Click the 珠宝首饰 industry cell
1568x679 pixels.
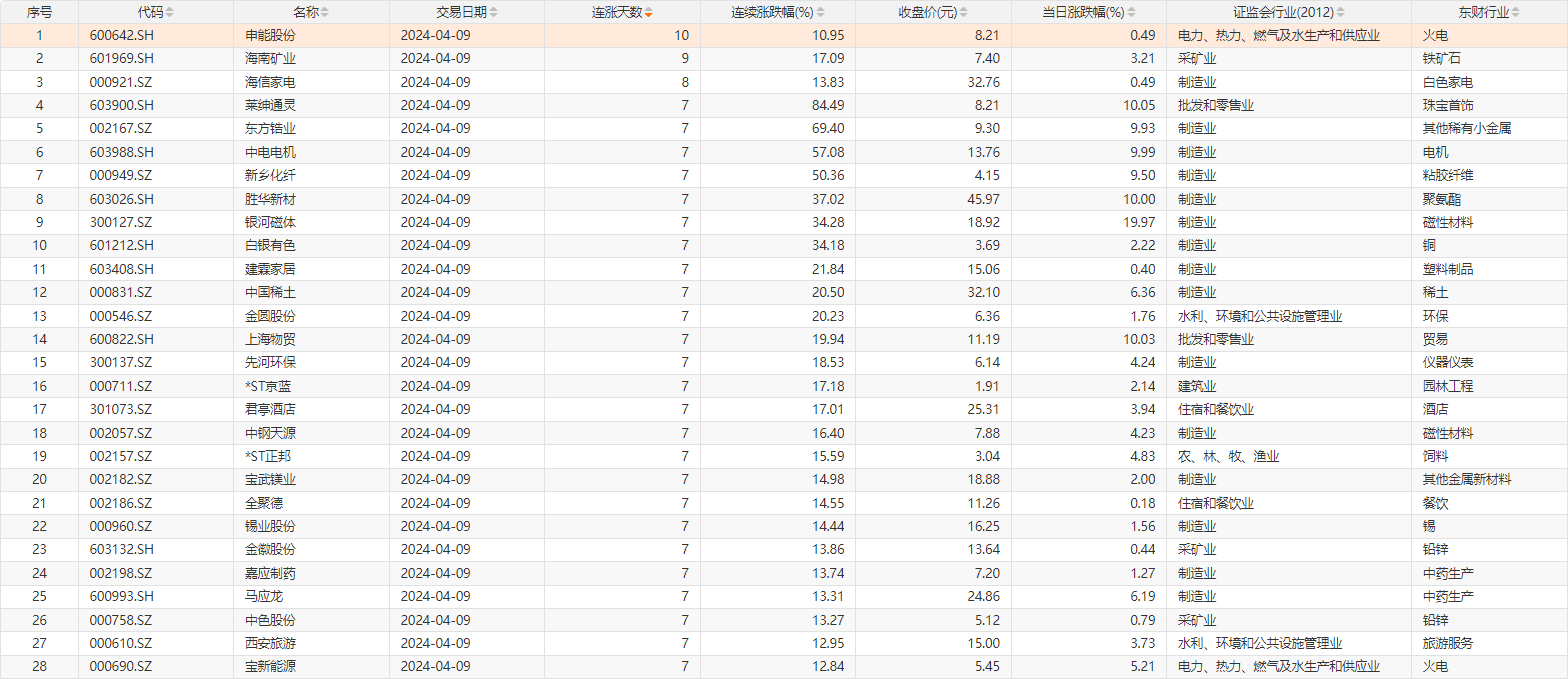(x=1447, y=105)
